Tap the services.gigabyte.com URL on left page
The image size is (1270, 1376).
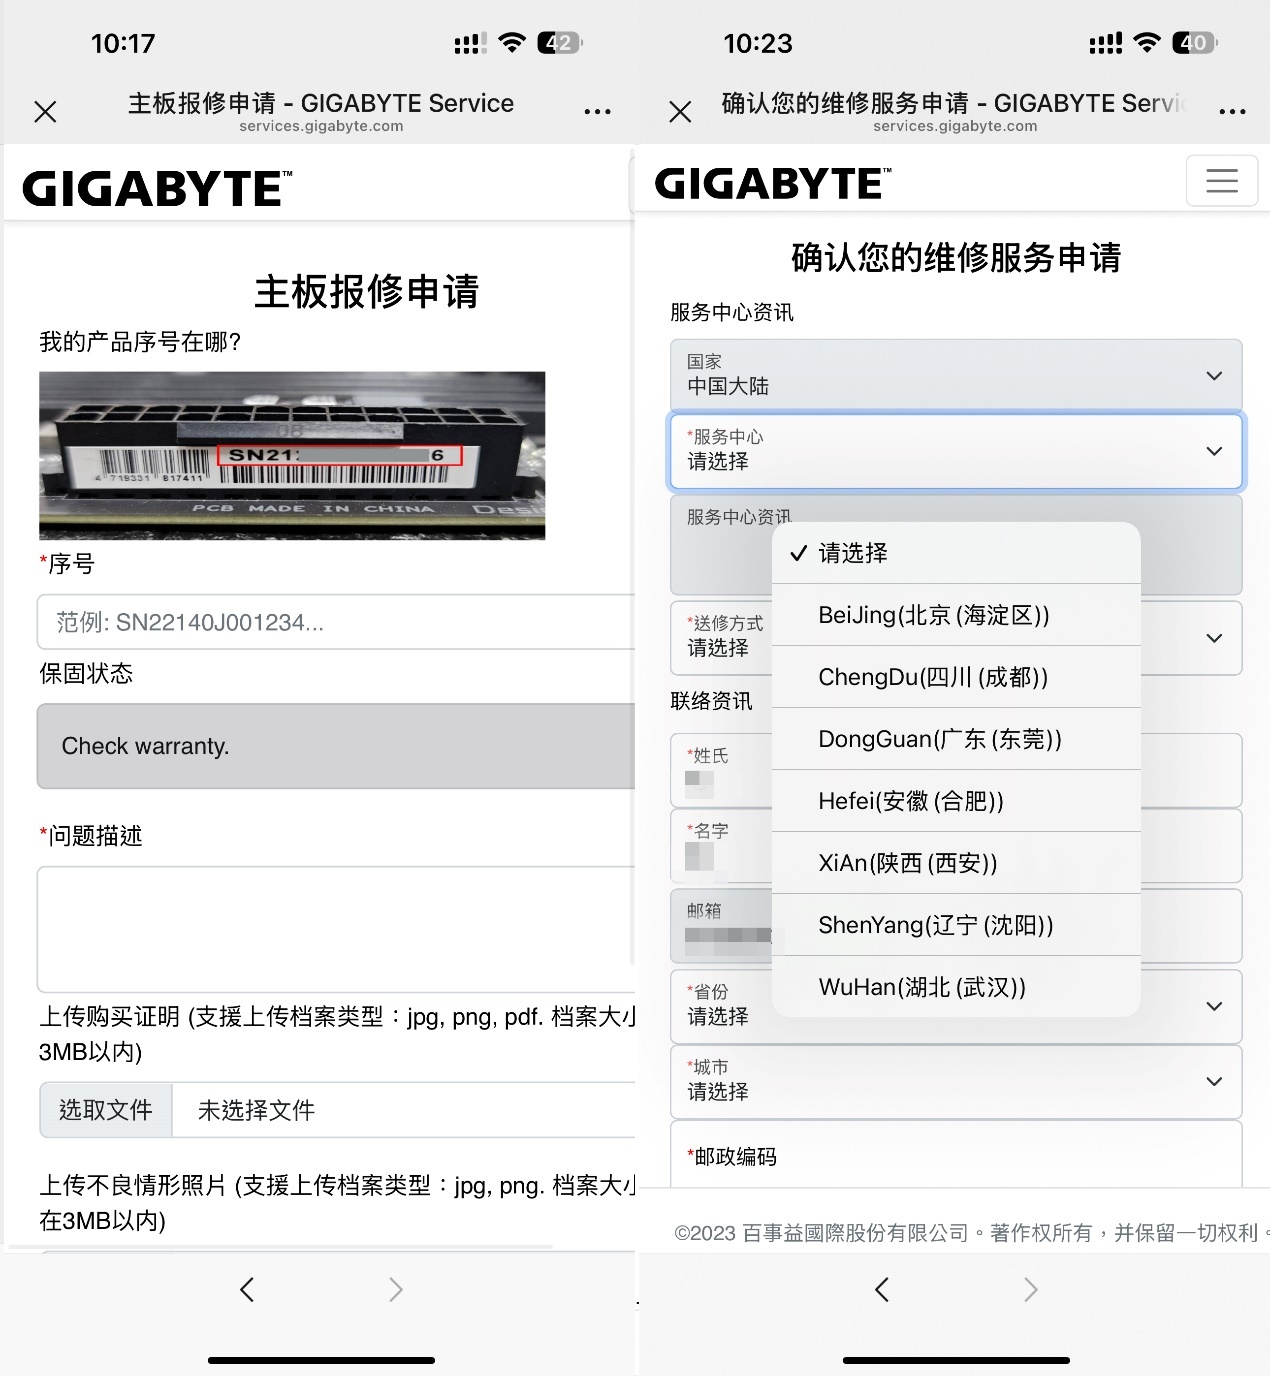click(321, 126)
